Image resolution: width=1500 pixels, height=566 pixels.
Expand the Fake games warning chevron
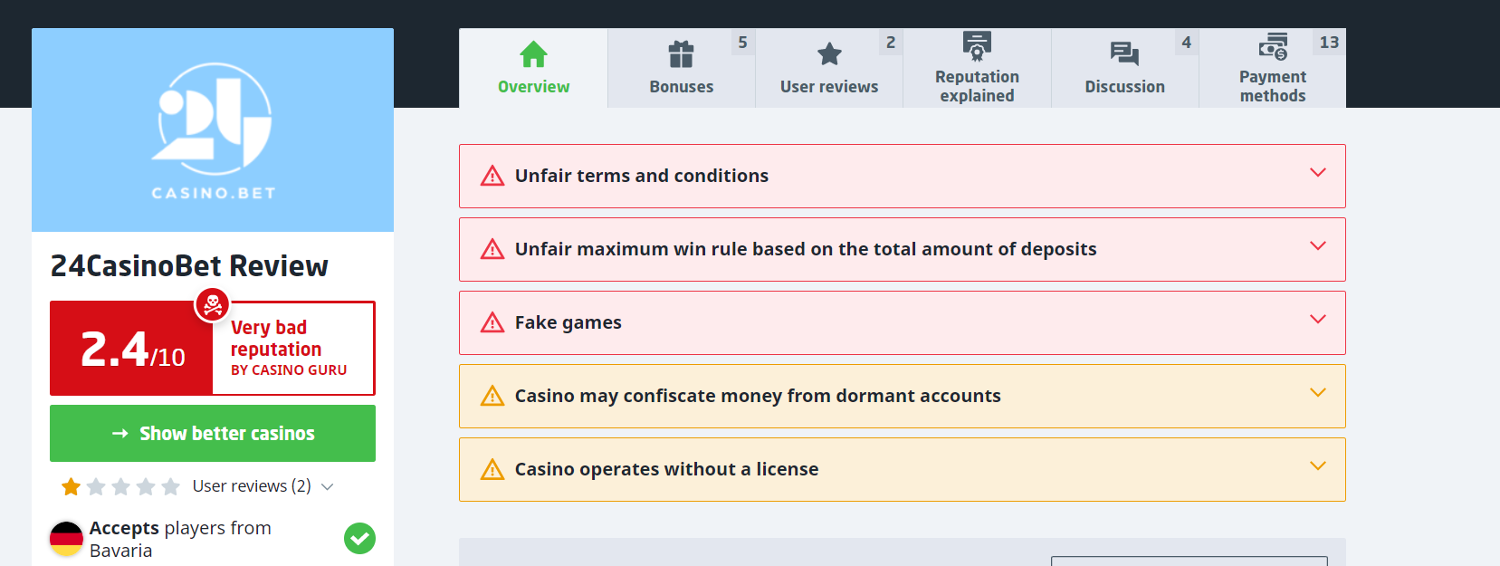pos(1317,320)
